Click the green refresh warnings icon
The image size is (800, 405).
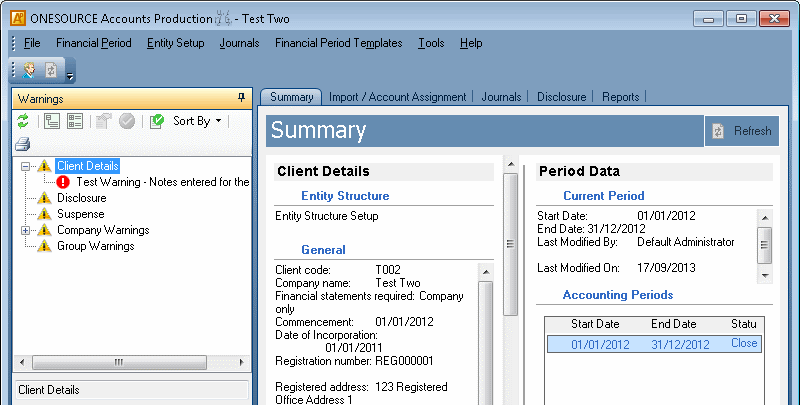point(24,121)
